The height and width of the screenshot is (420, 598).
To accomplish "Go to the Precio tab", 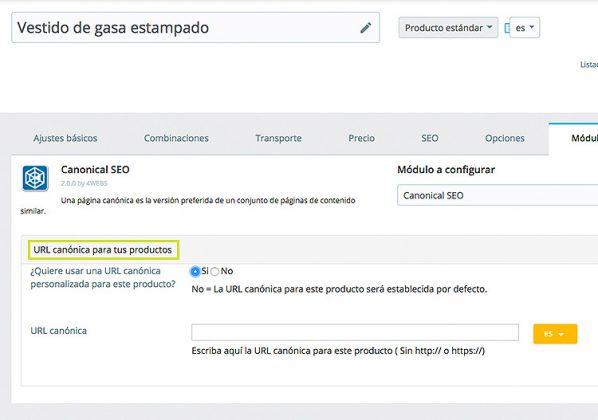I will [x=361, y=138].
